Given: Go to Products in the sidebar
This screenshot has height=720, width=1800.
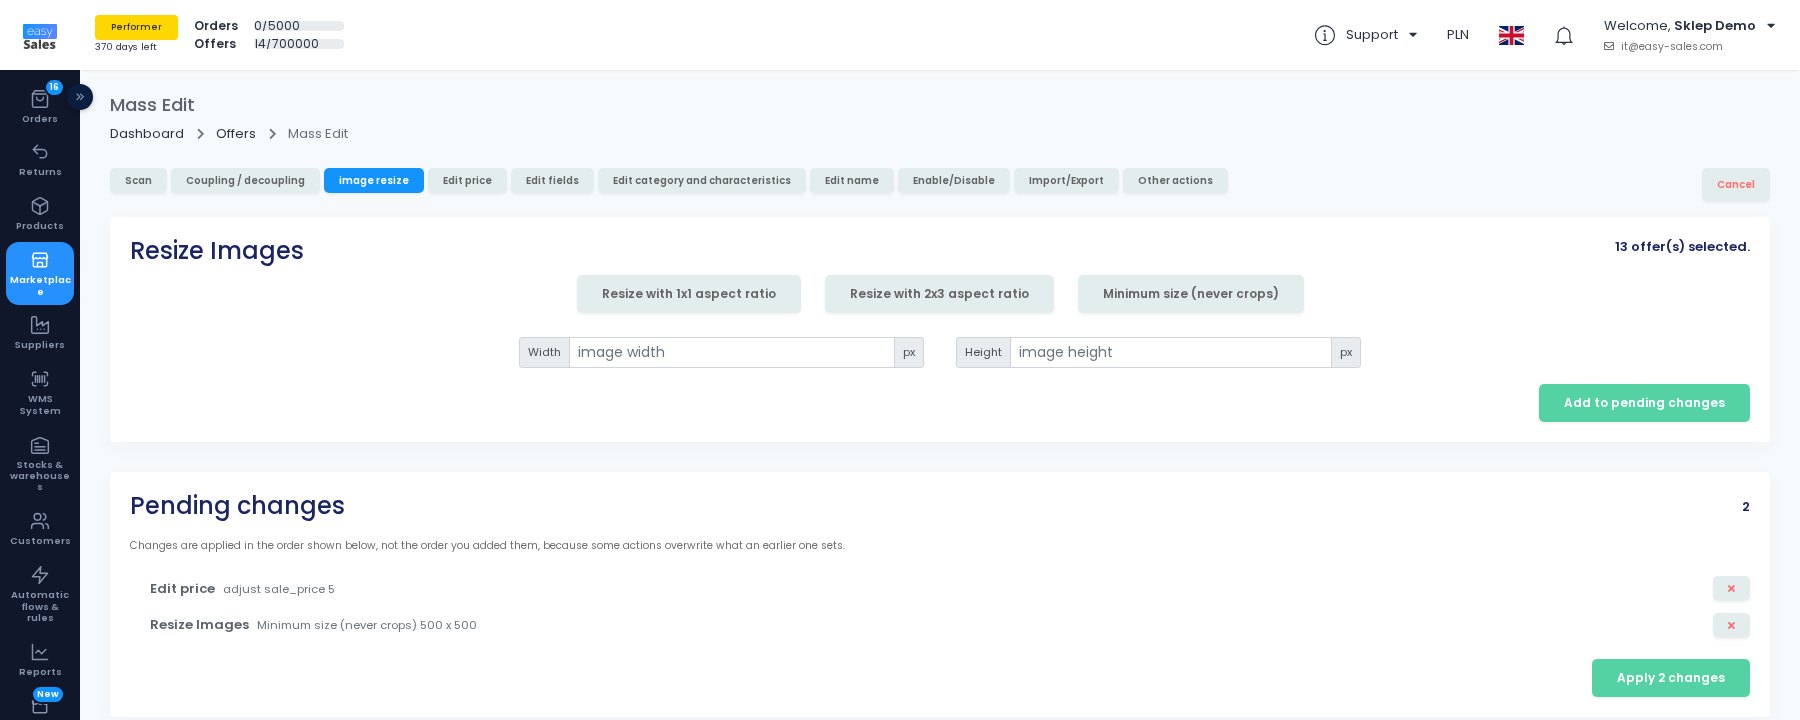Looking at the screenshot, I should 40,213.
